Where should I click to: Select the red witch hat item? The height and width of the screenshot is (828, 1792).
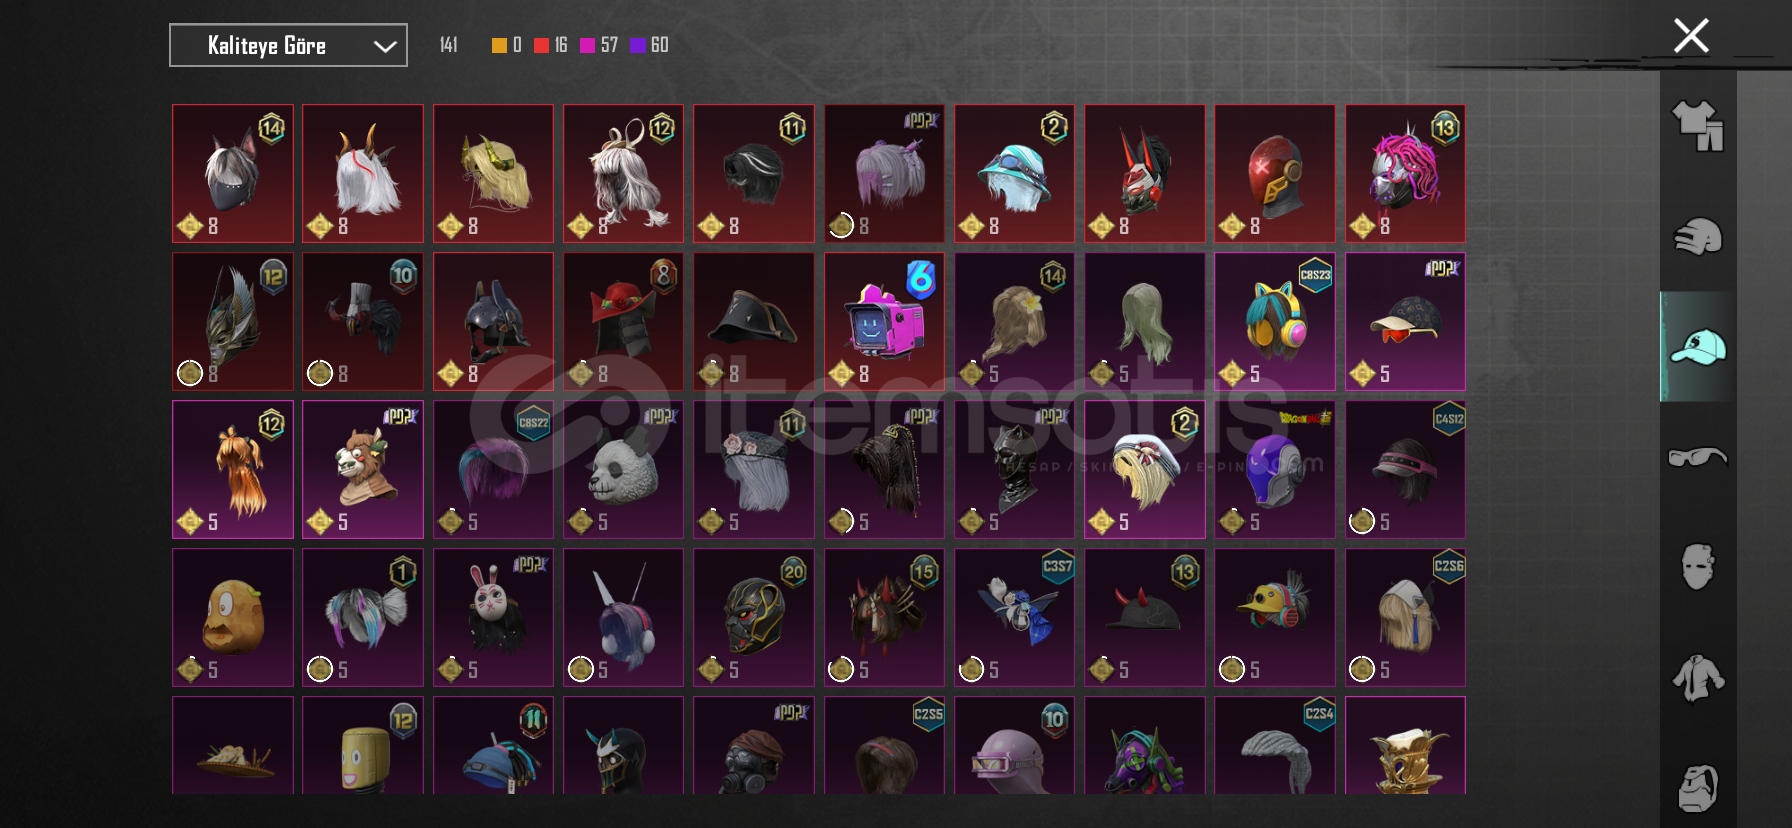(623, 321)
